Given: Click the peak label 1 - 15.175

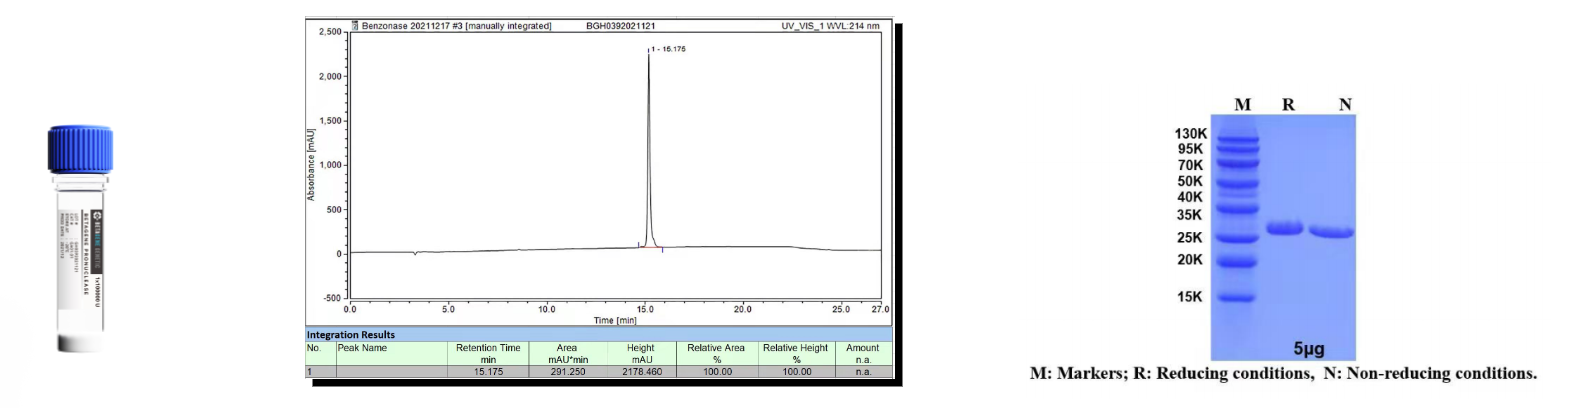Looking at the screenshot, I should [668, 49].
